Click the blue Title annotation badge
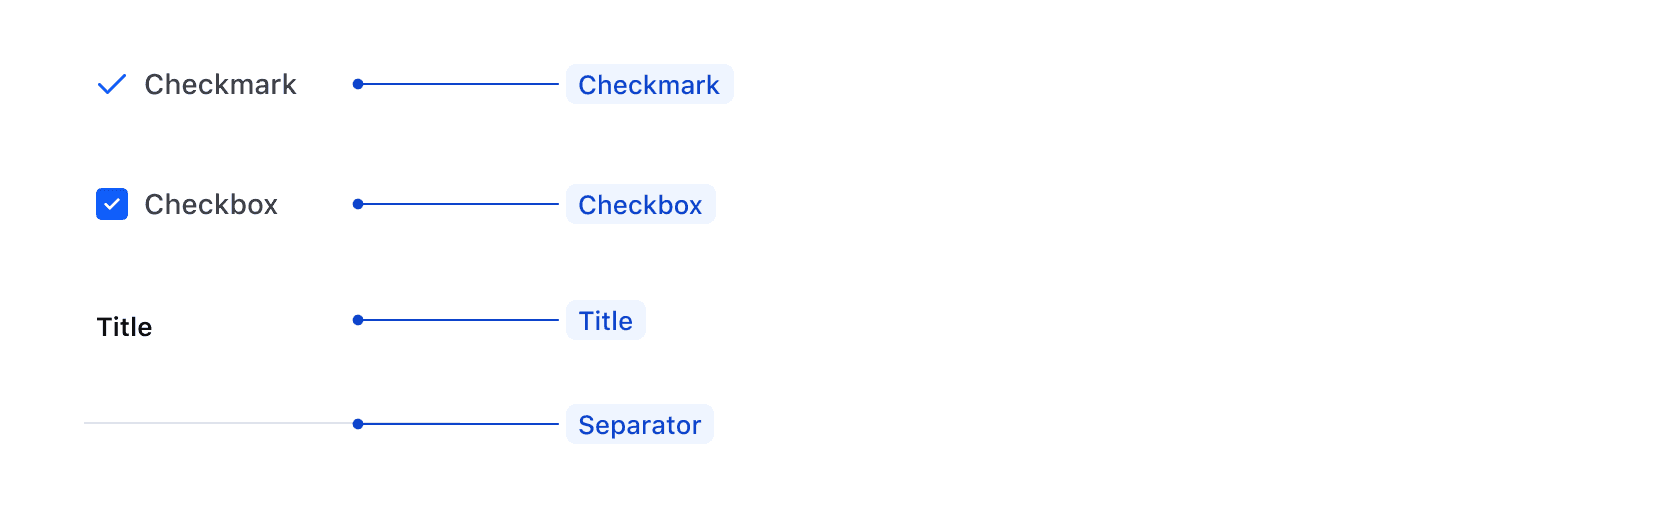 click(605, 321)
